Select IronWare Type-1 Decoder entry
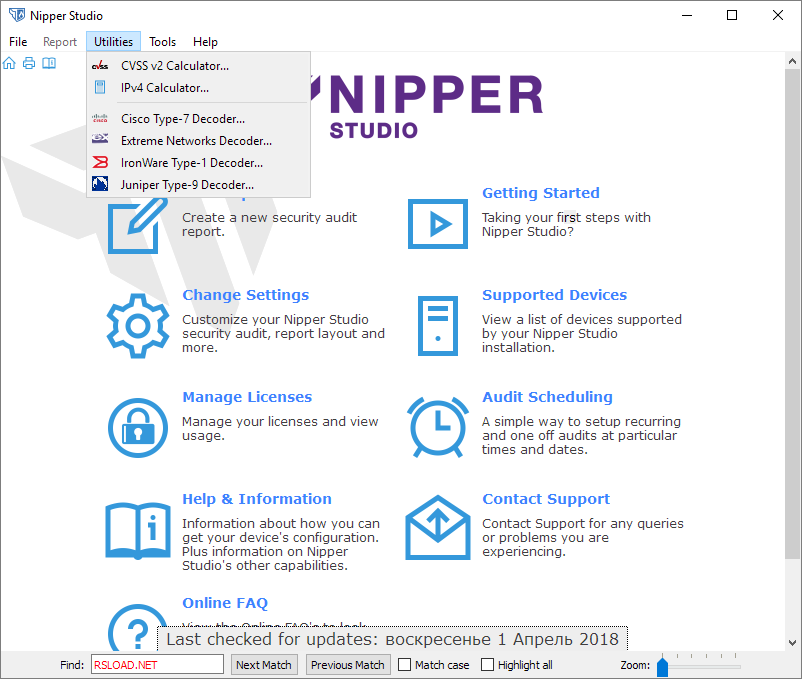802x679 pixels. click(198, 163)
